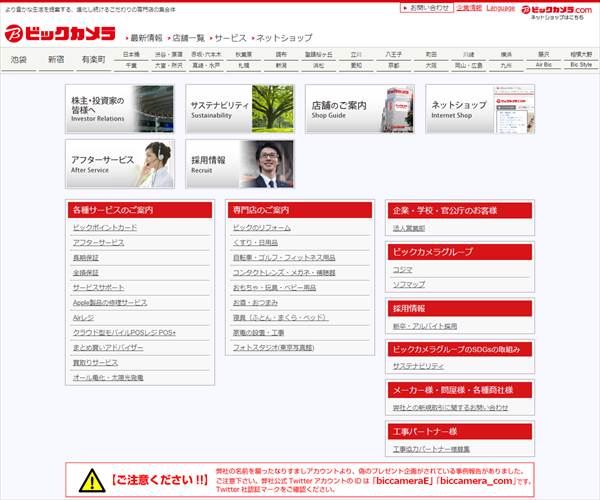
Task: Open the クラウド型モバイルPOSレジ POS+ link
Action: point(124,332)
